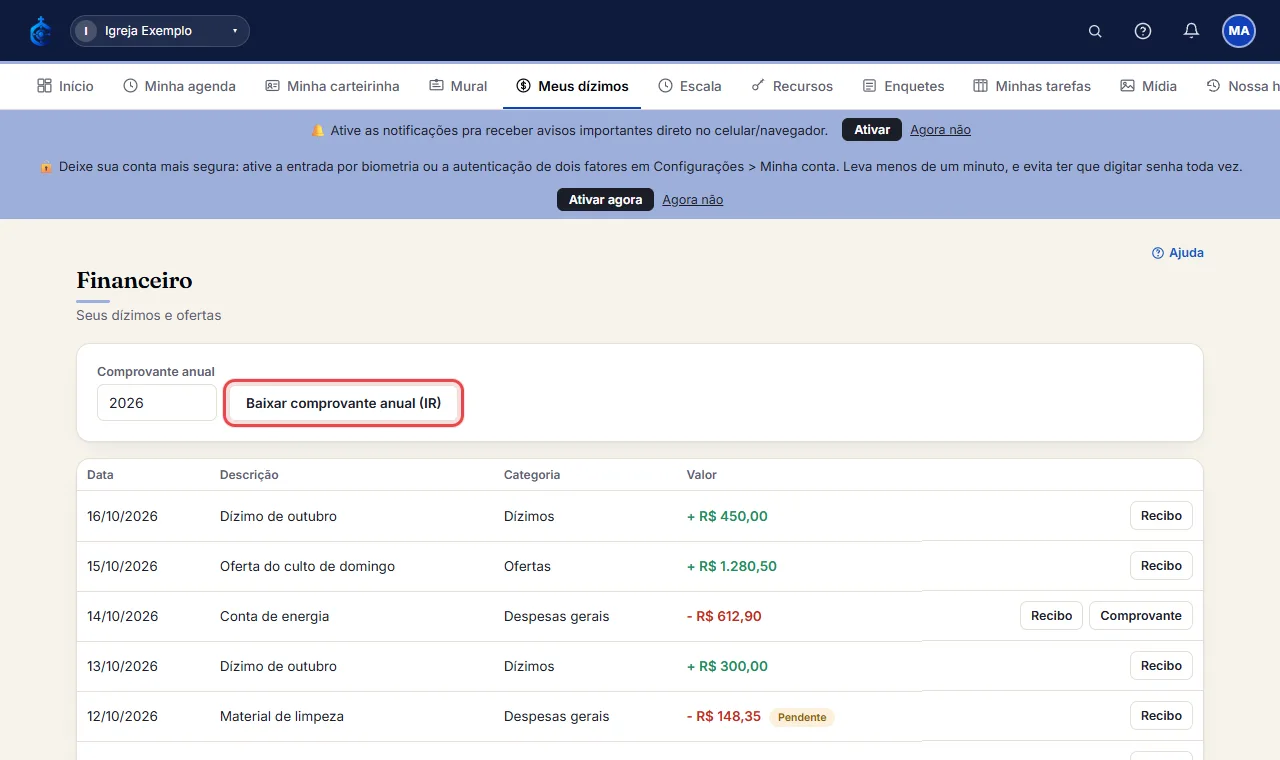1280x760 pixels.
Task: Open the Enquetes tab
Action: pos(903,86)
